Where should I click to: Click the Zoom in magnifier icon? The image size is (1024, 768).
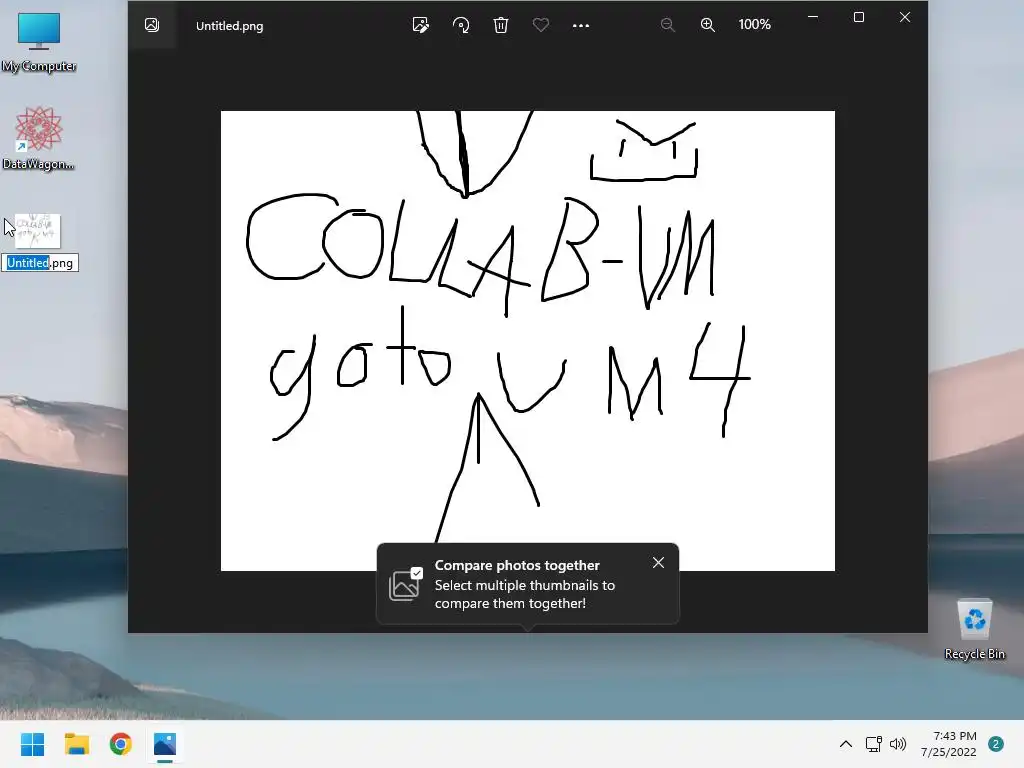(708, 25)
